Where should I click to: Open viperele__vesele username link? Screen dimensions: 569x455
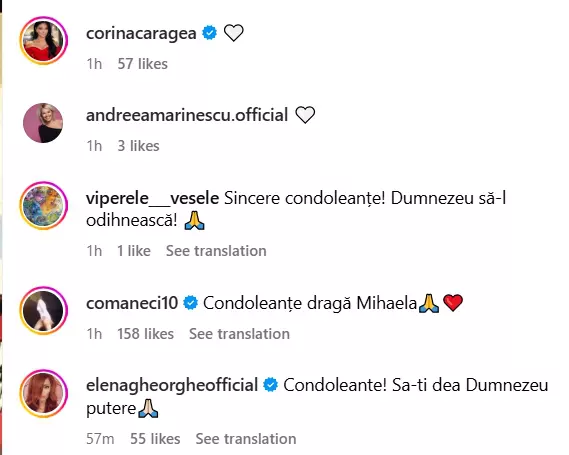[152, 198]
